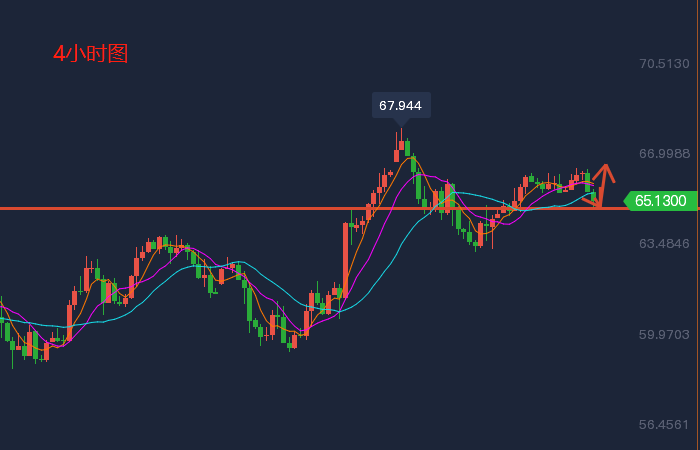
Task: Click the 70.5130 price axis label
Action: [664, 64]
